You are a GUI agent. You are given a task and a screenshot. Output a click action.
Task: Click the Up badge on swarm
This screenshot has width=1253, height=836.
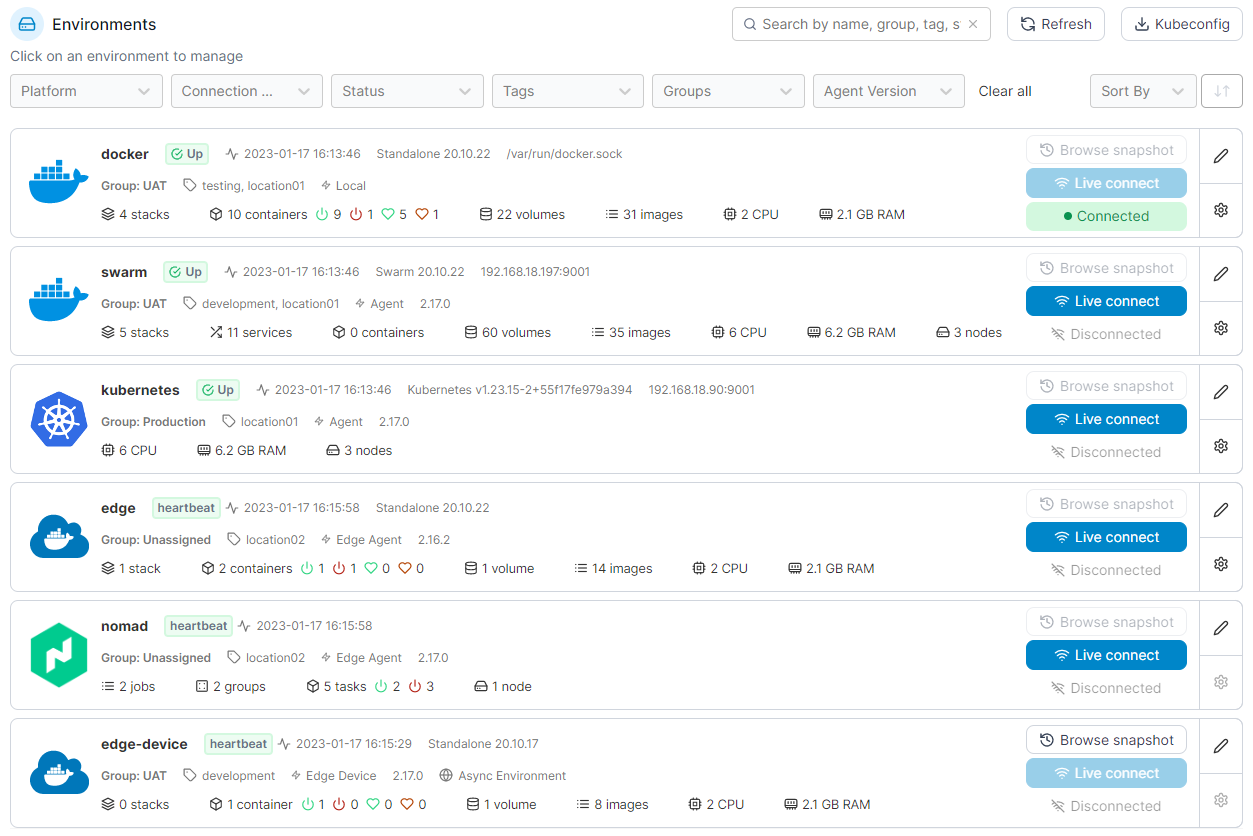pos(186,272)
